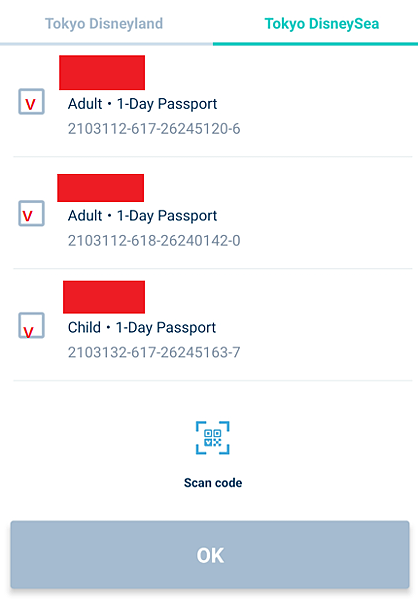This screenshot has height=600, width=418.
Task: Click red redacted name above Child ticket
Action: click(104, 297)
